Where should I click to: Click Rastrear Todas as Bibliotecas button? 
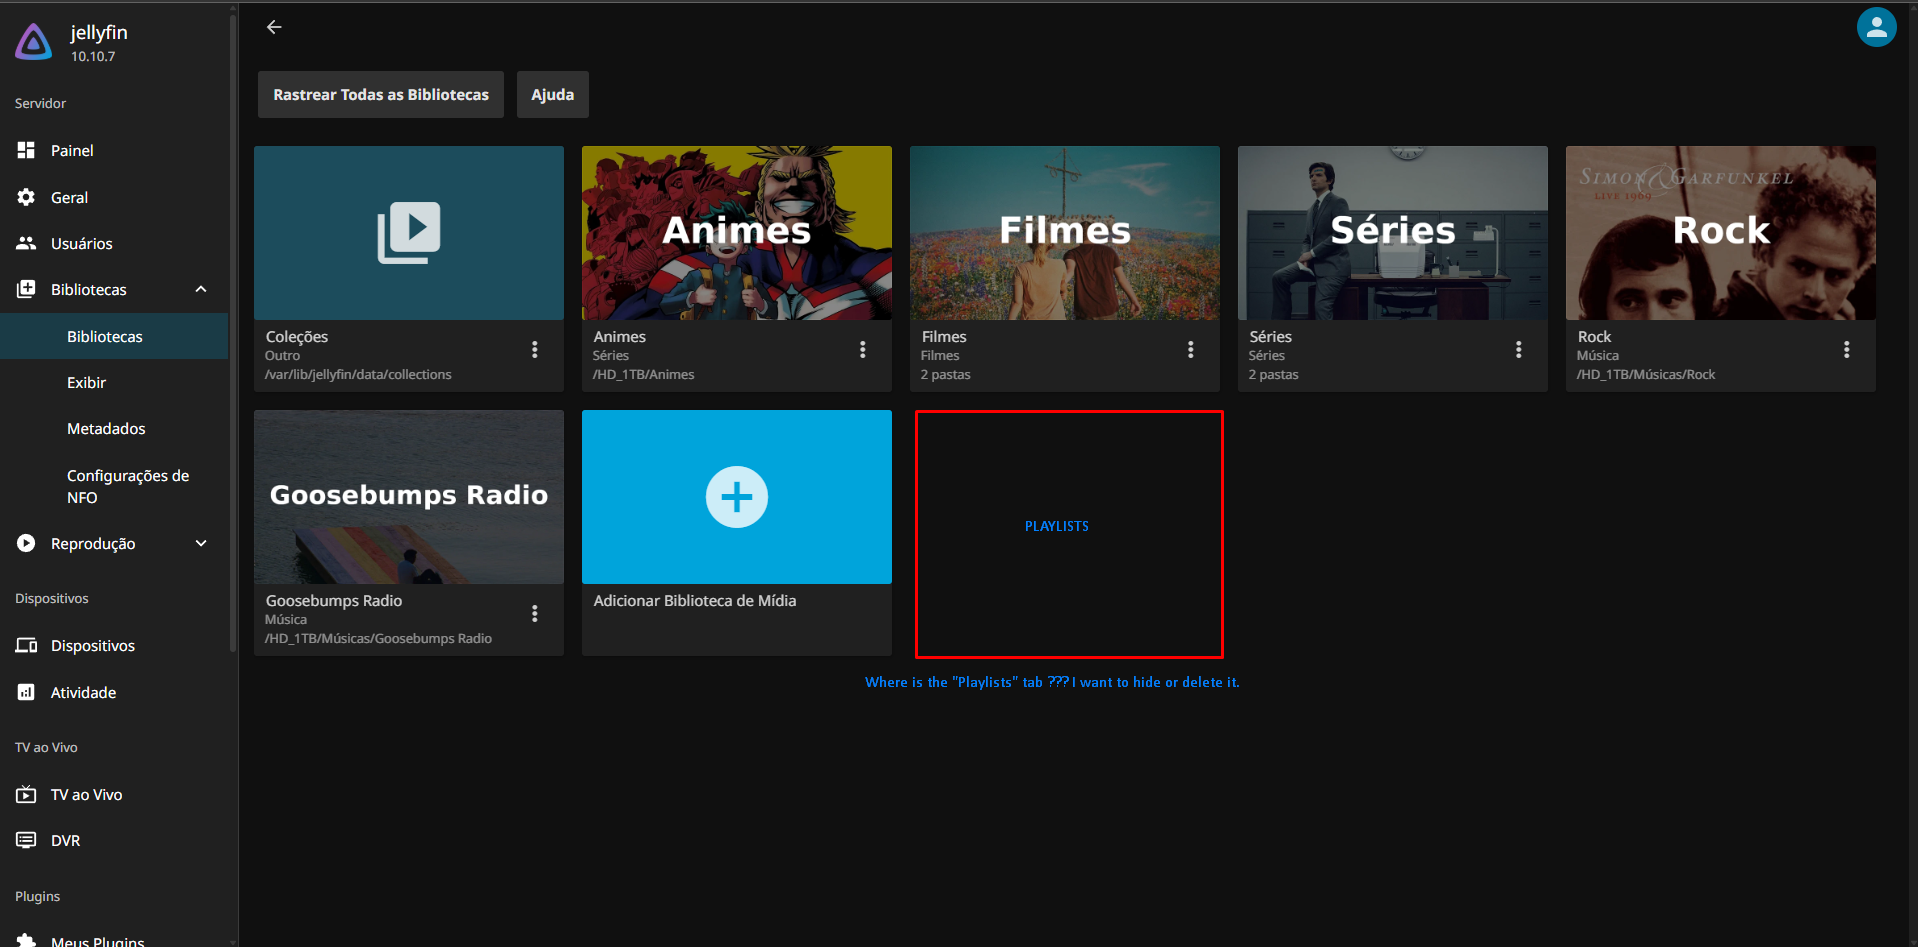click(381, 95)
